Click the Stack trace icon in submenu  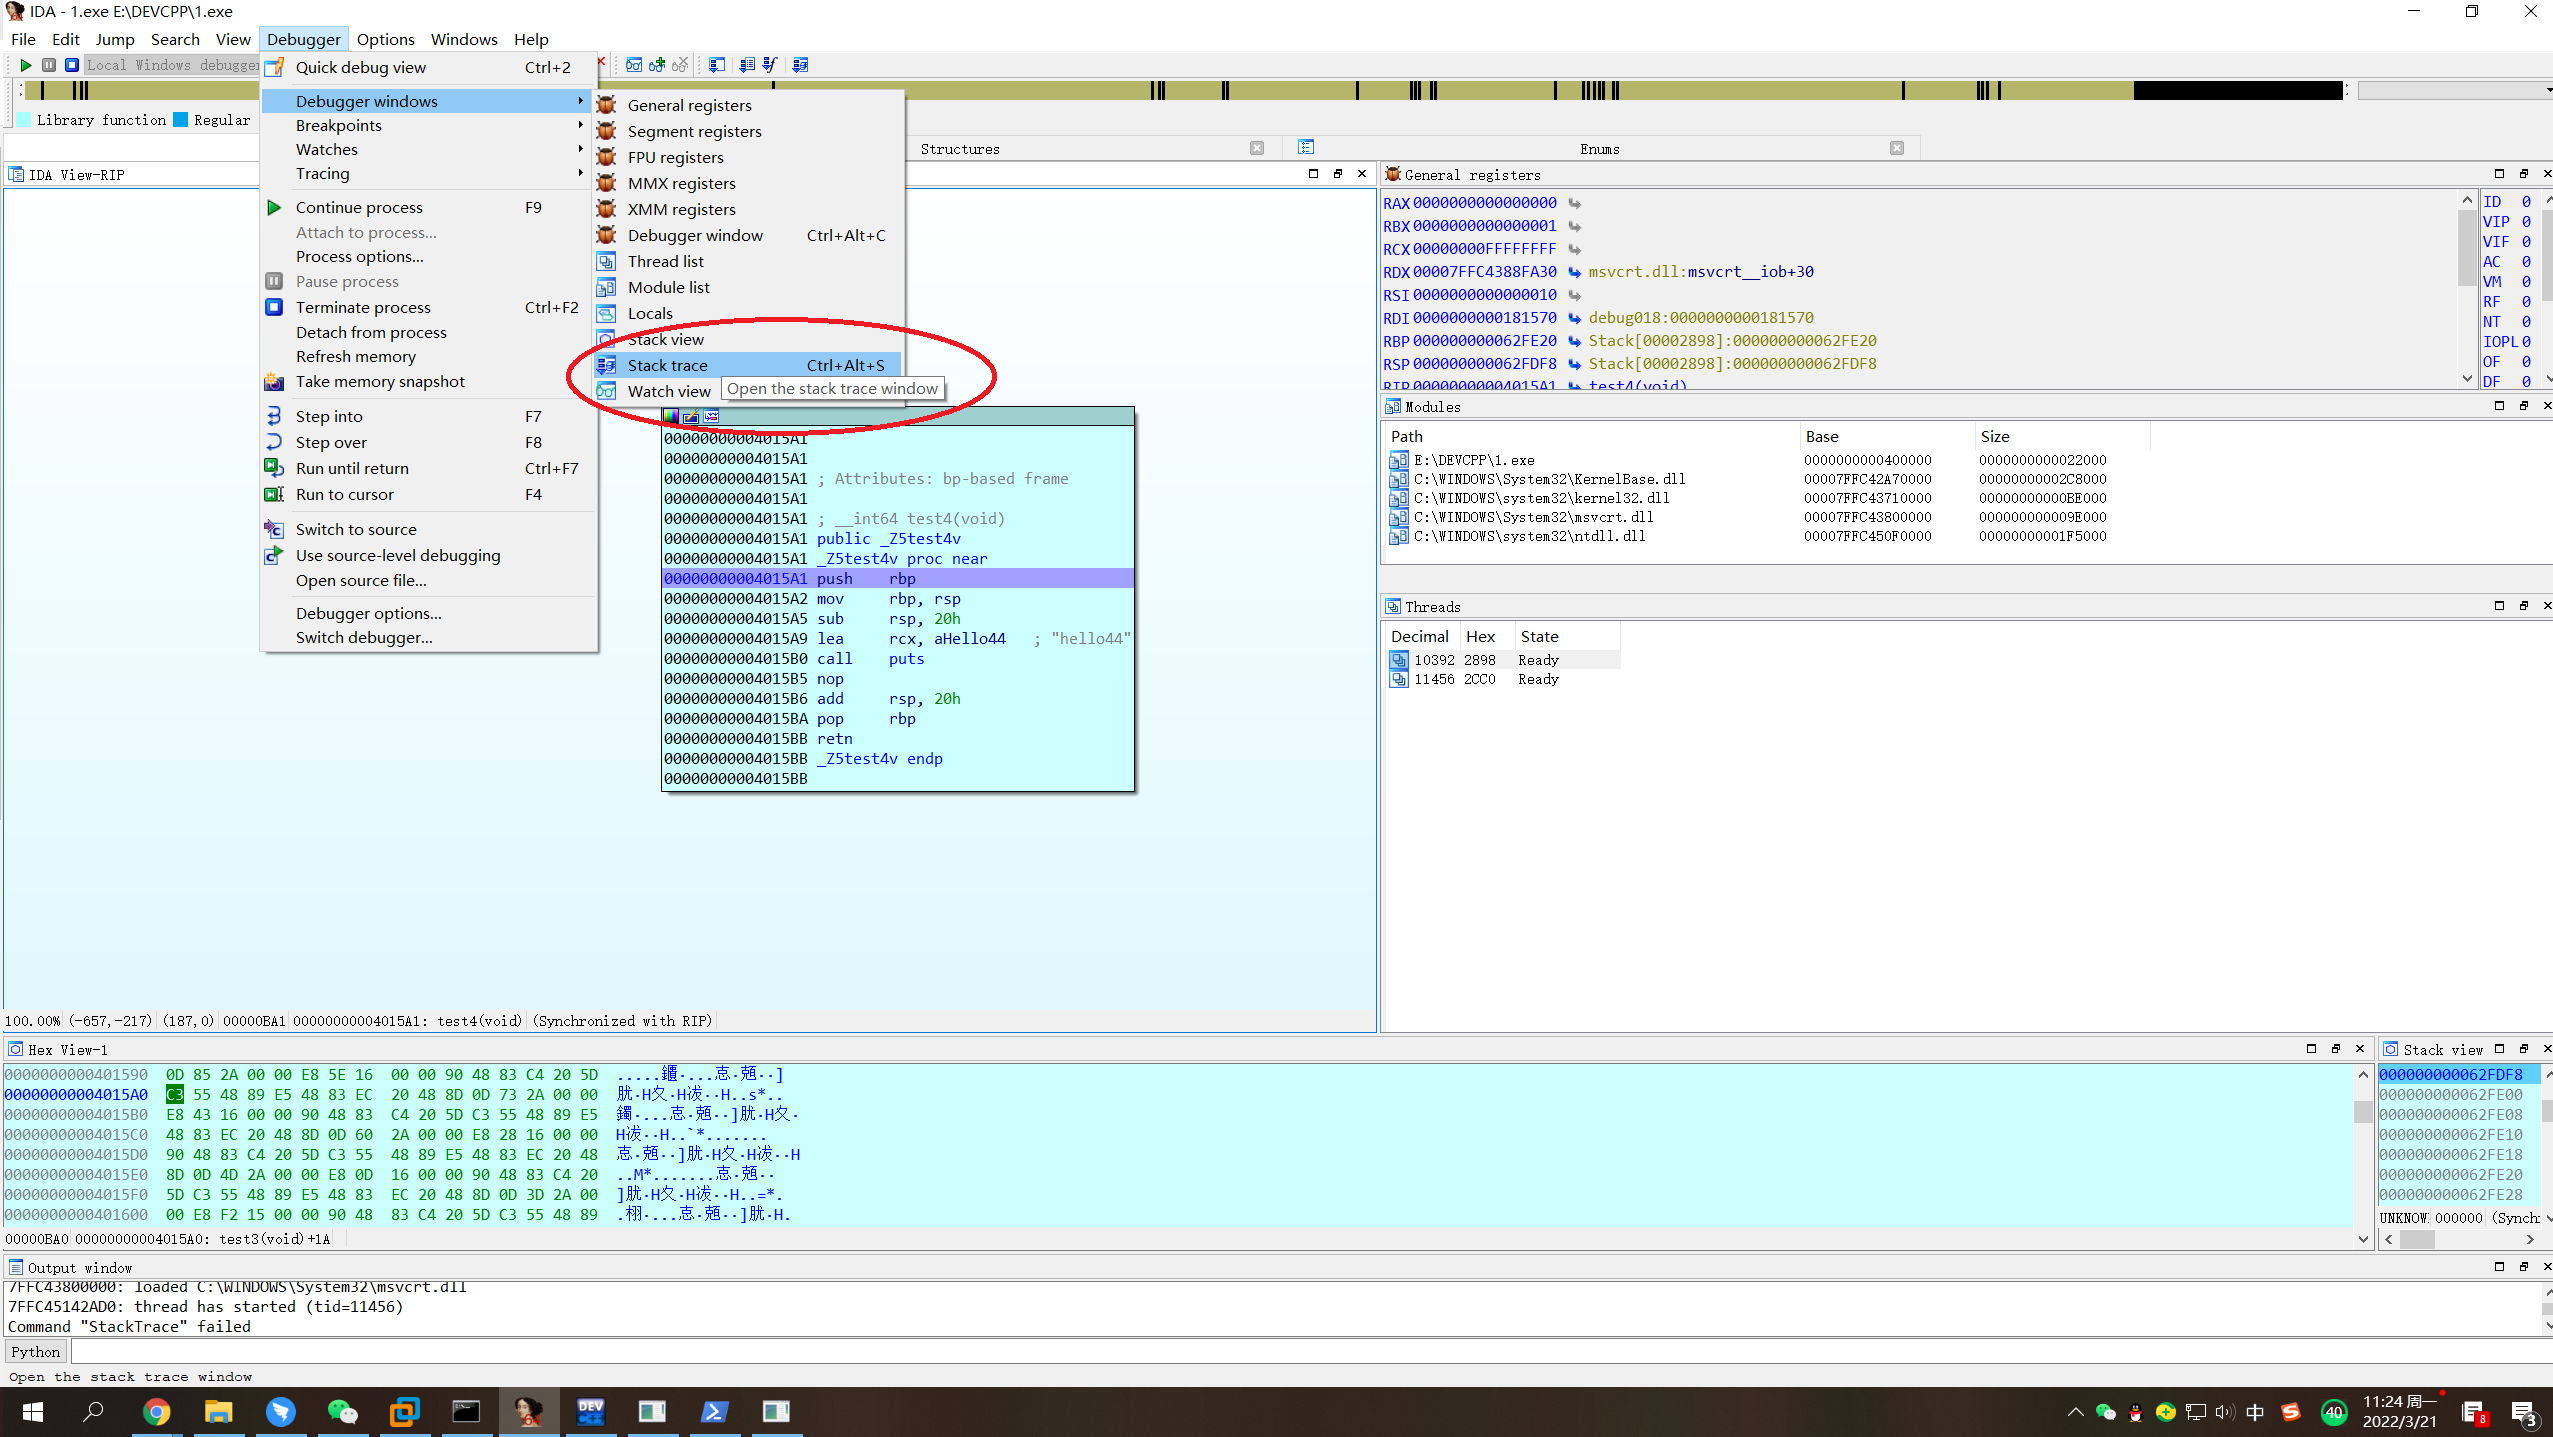pos(606,365)
